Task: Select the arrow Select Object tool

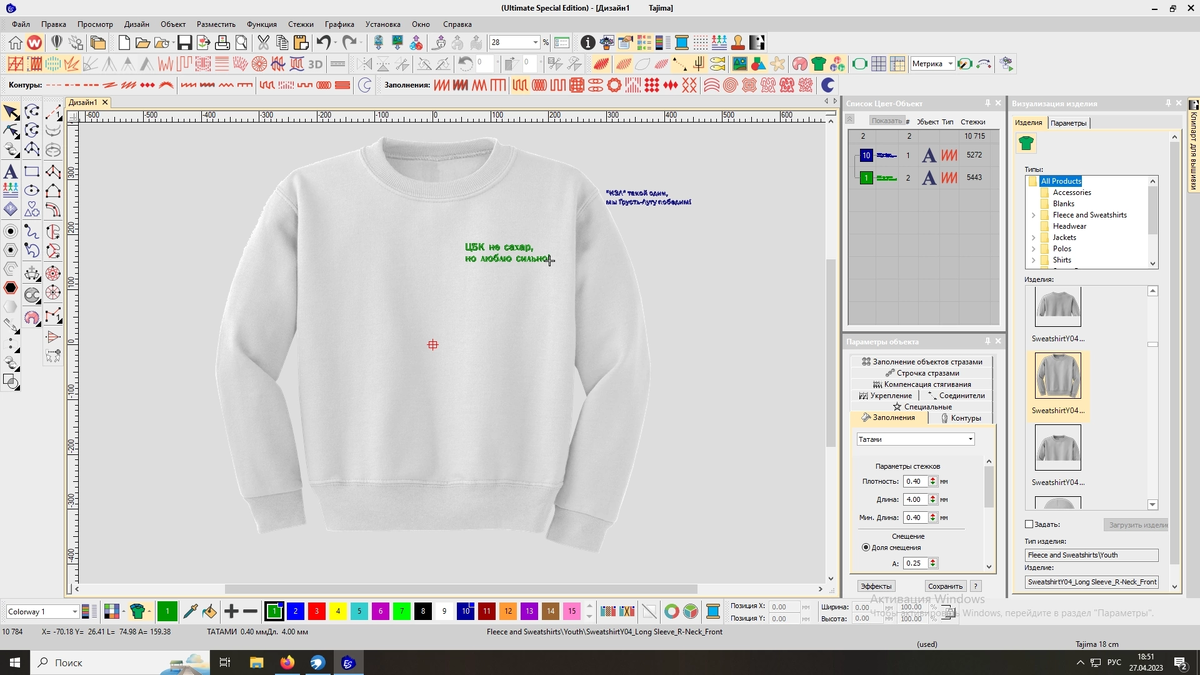Action: tap(11, 112)
